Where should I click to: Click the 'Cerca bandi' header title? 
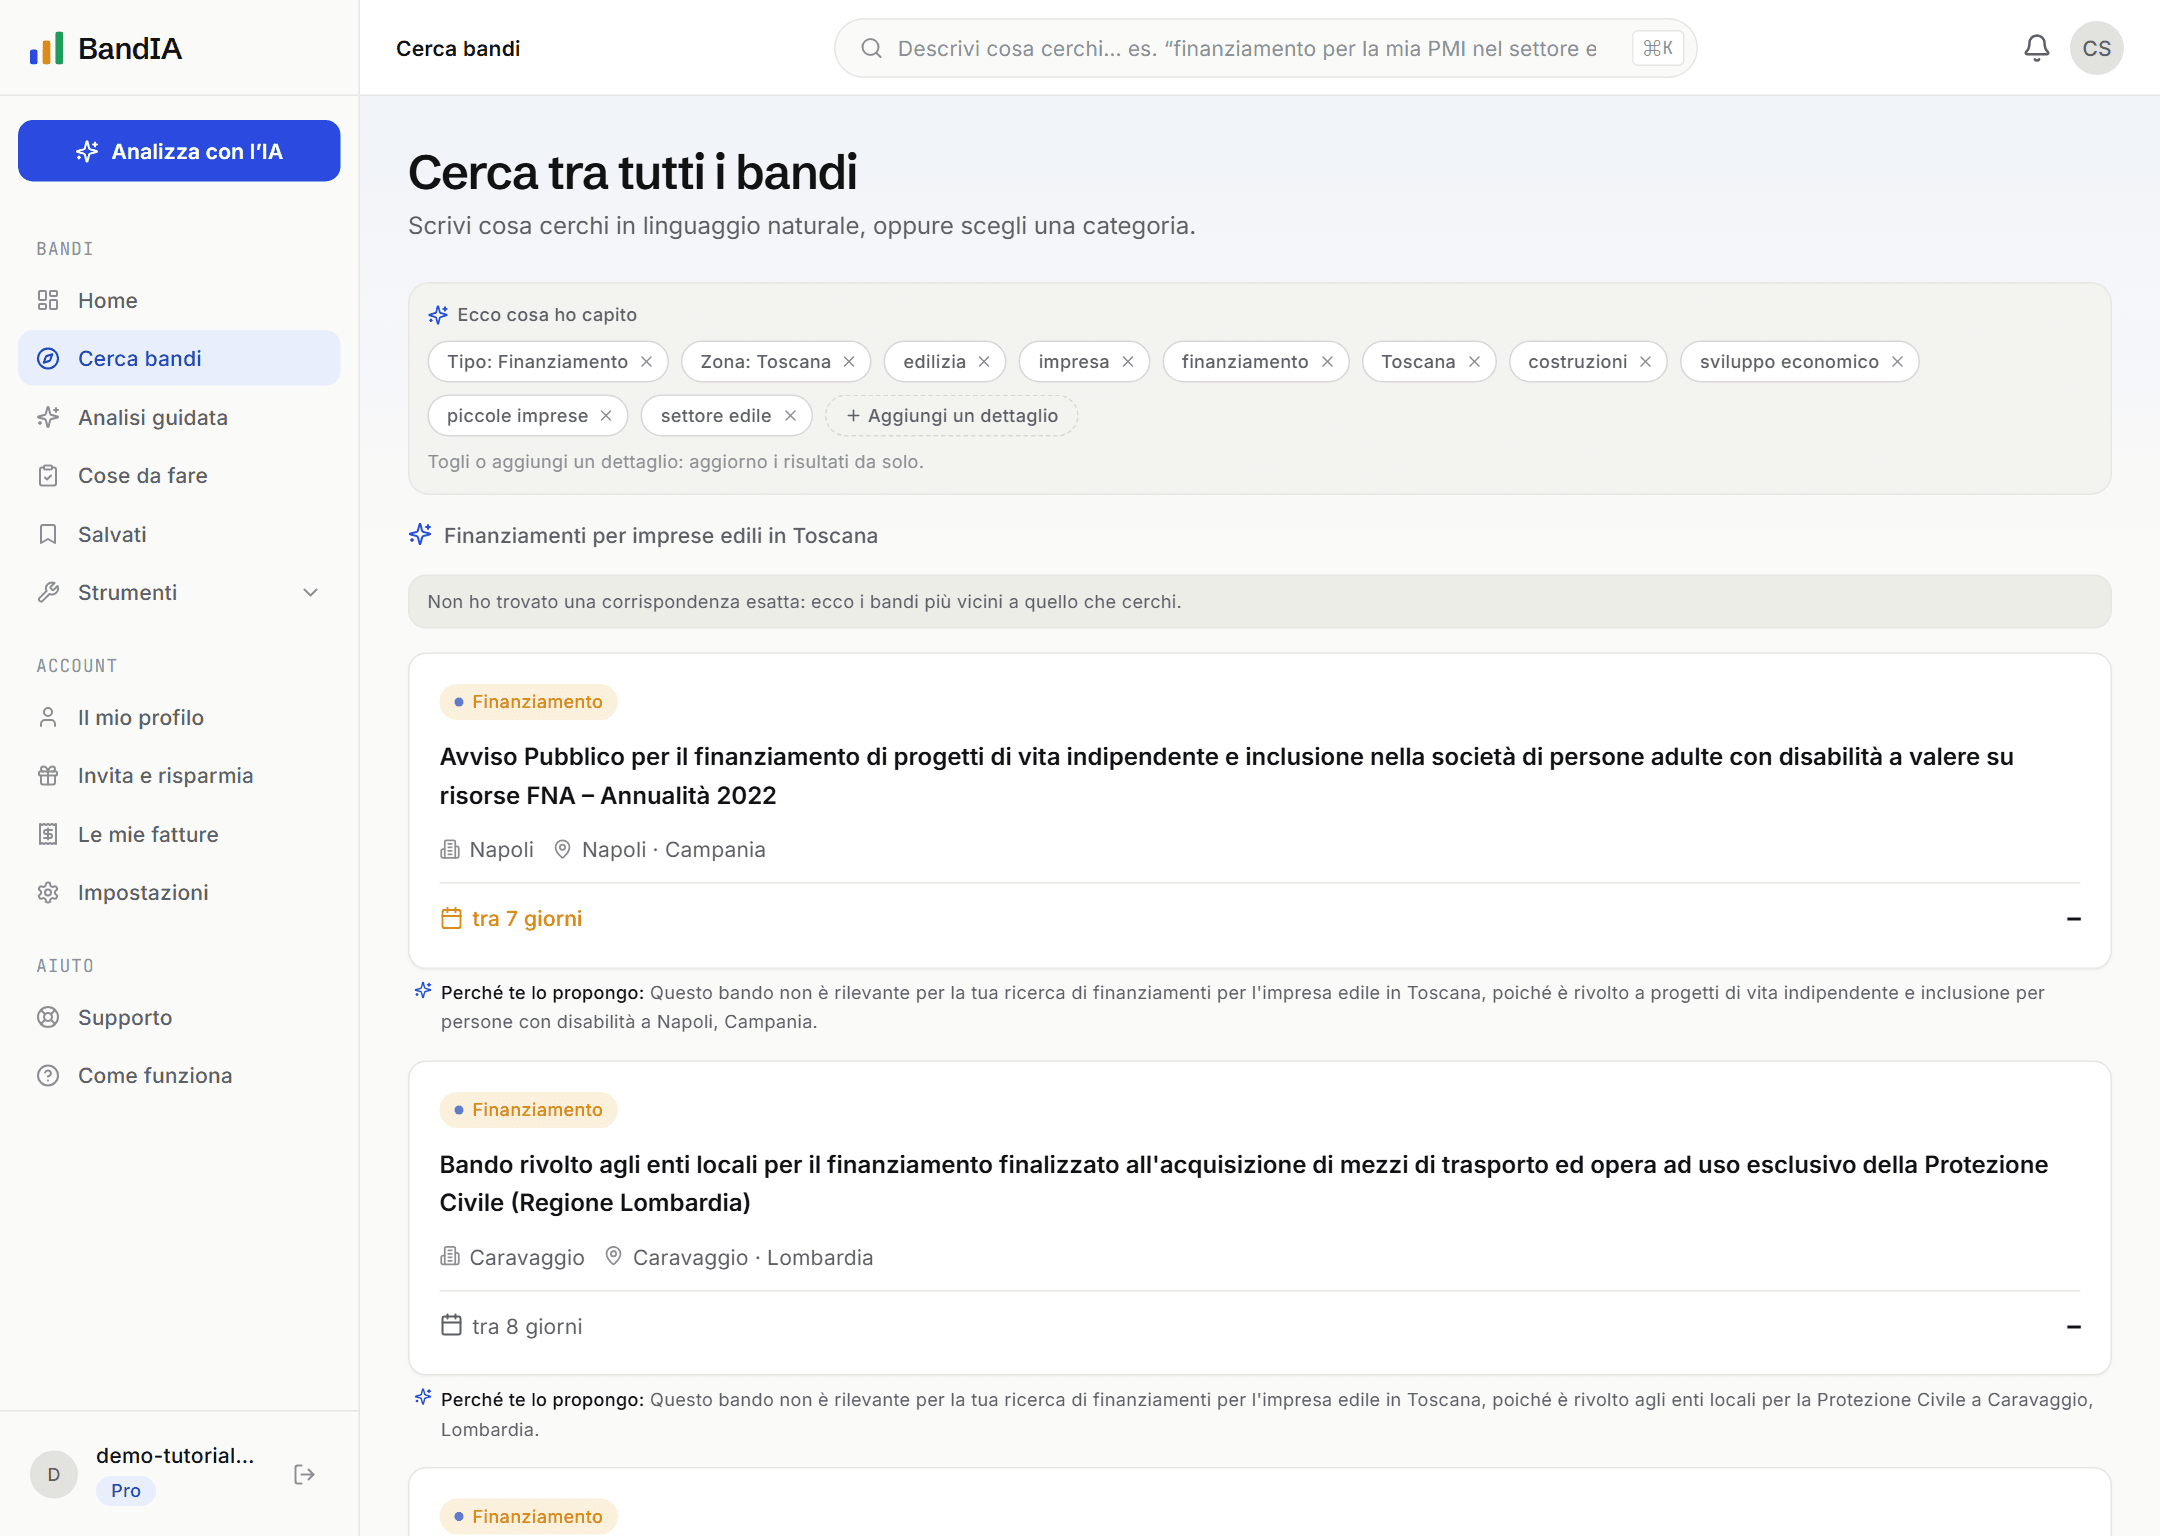click(x=458, y=48)
